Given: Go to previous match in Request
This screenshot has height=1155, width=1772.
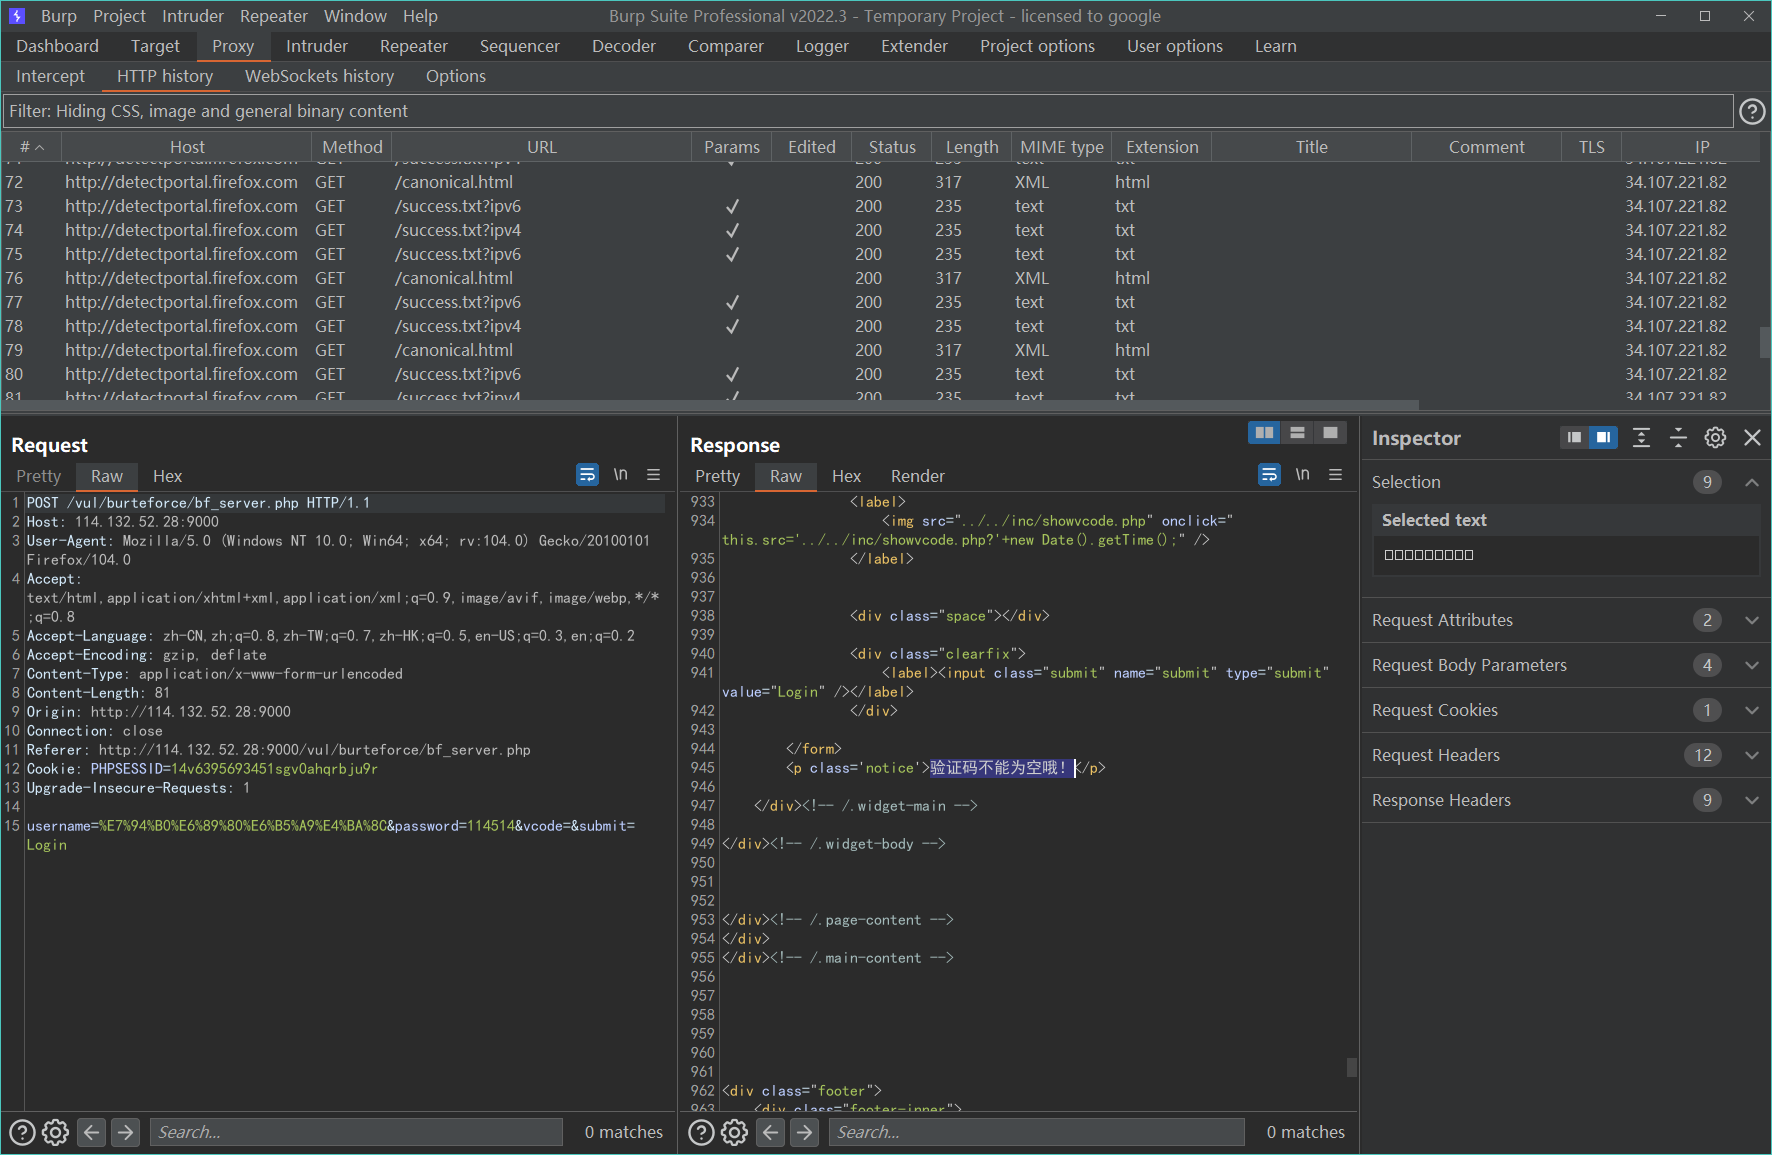Looking at the screenshot, I should (x=91, y=1132).
